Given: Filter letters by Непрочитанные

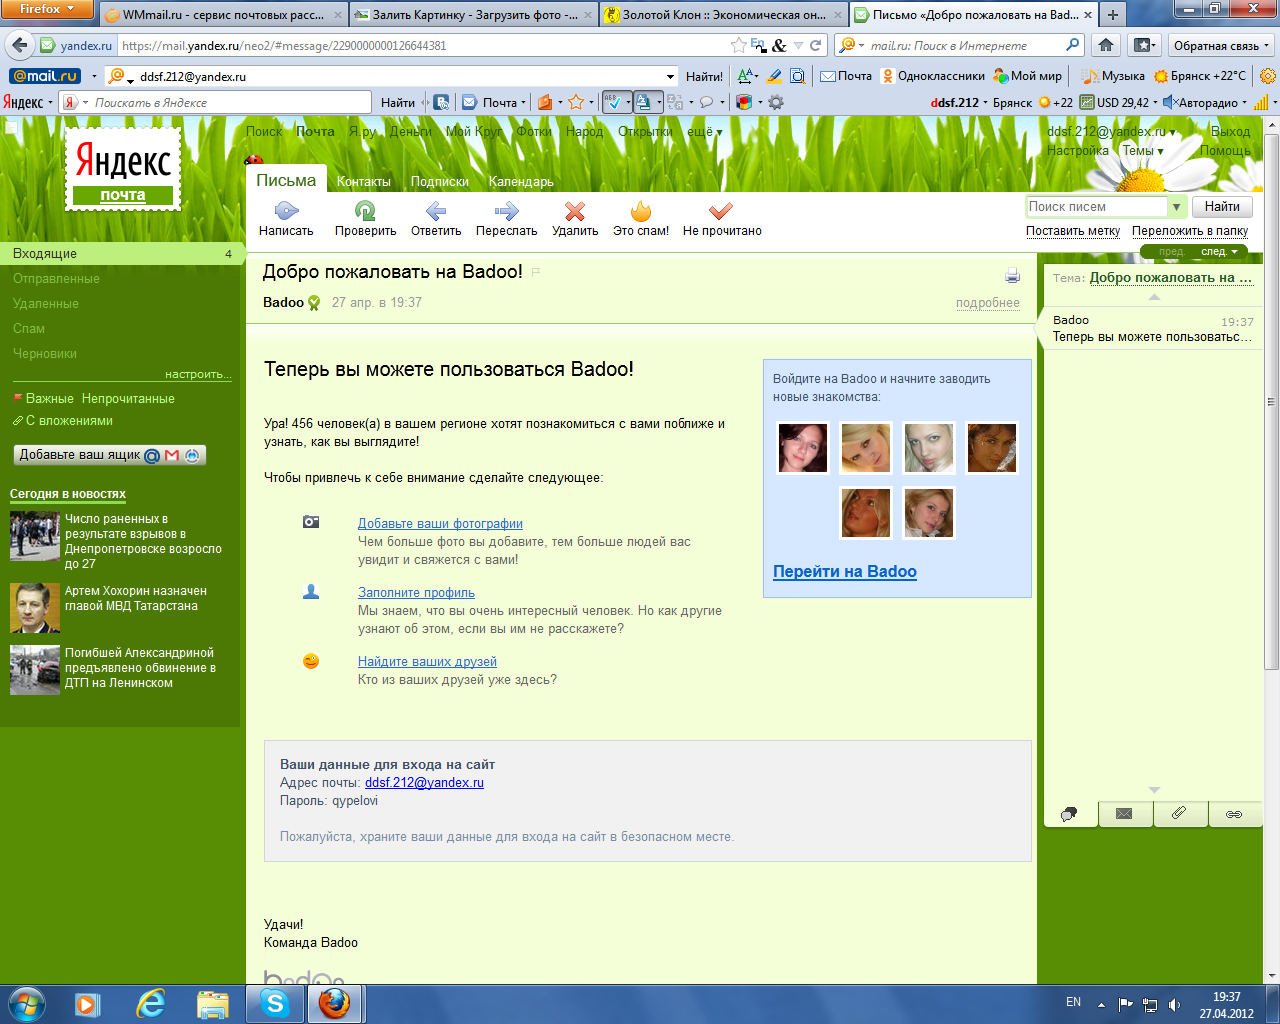Looking at the screenshot, I should pos(128,398).
